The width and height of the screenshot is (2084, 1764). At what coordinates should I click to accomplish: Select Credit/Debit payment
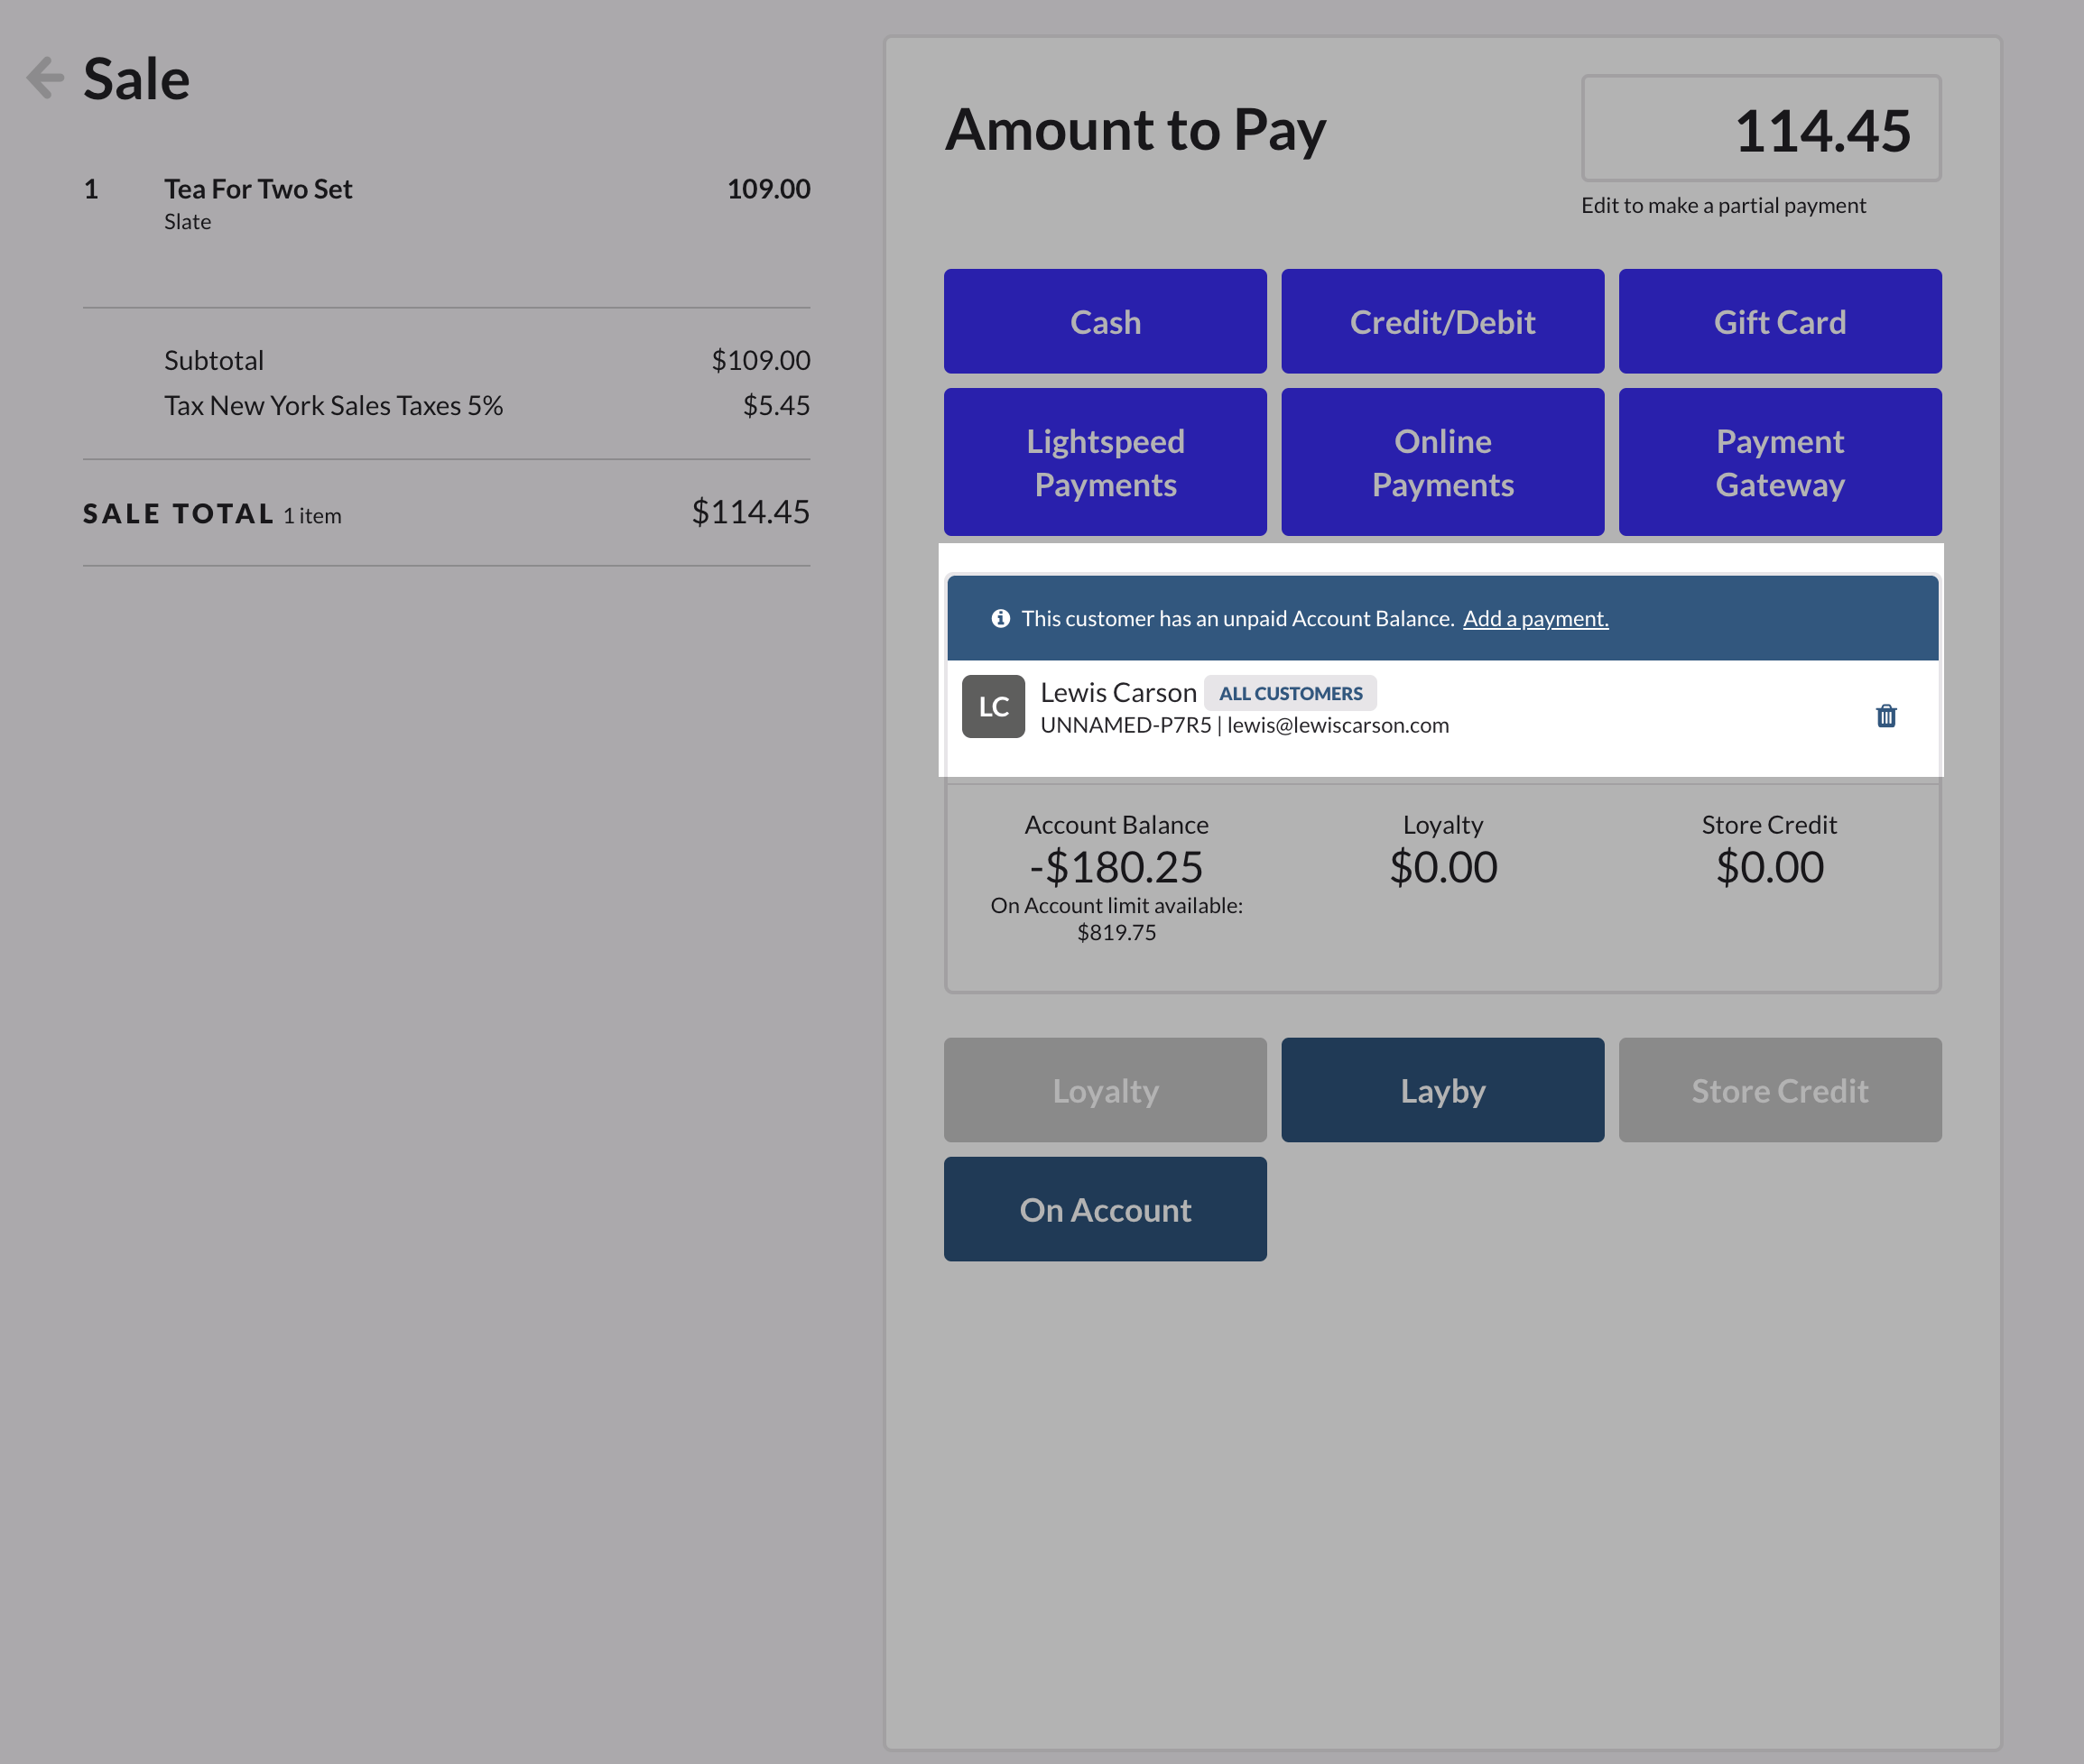click(1442, 321)
